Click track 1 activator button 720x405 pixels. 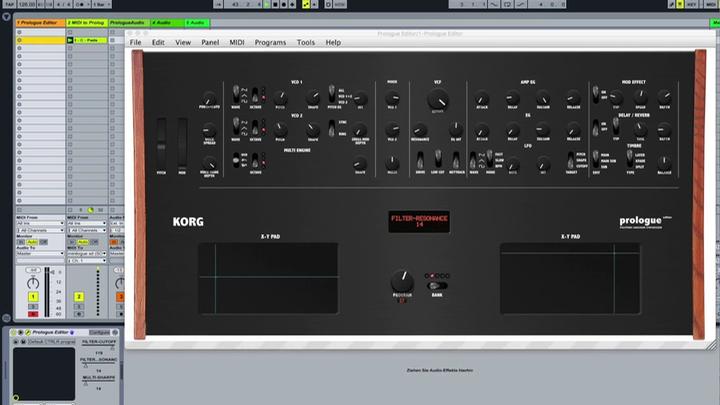pyautogui.click(x=33, y=297)
